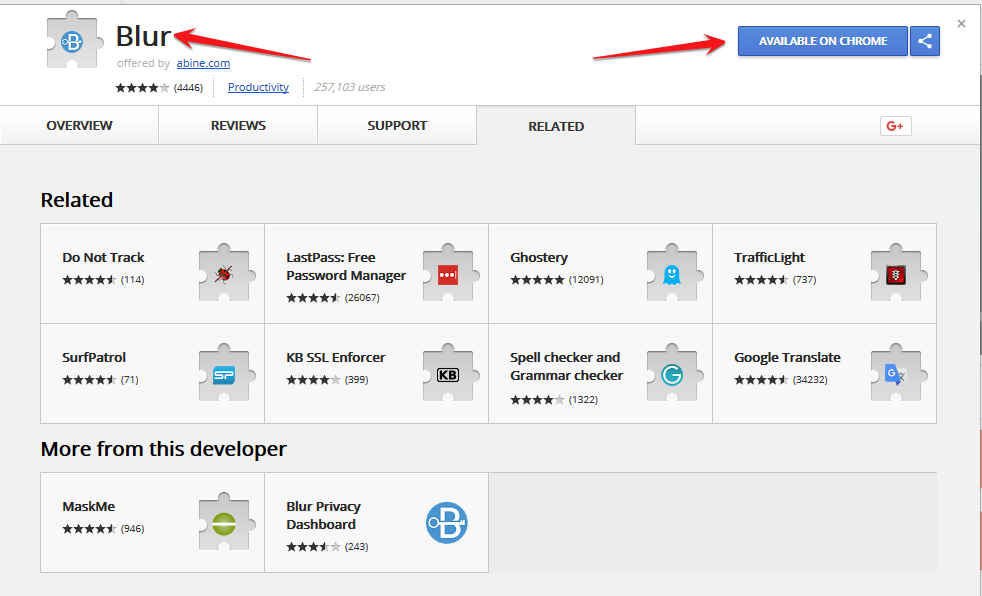Open the SurfPatrol extension title
The width and height of the screenshot is (982, 596).
pos(94,357)
